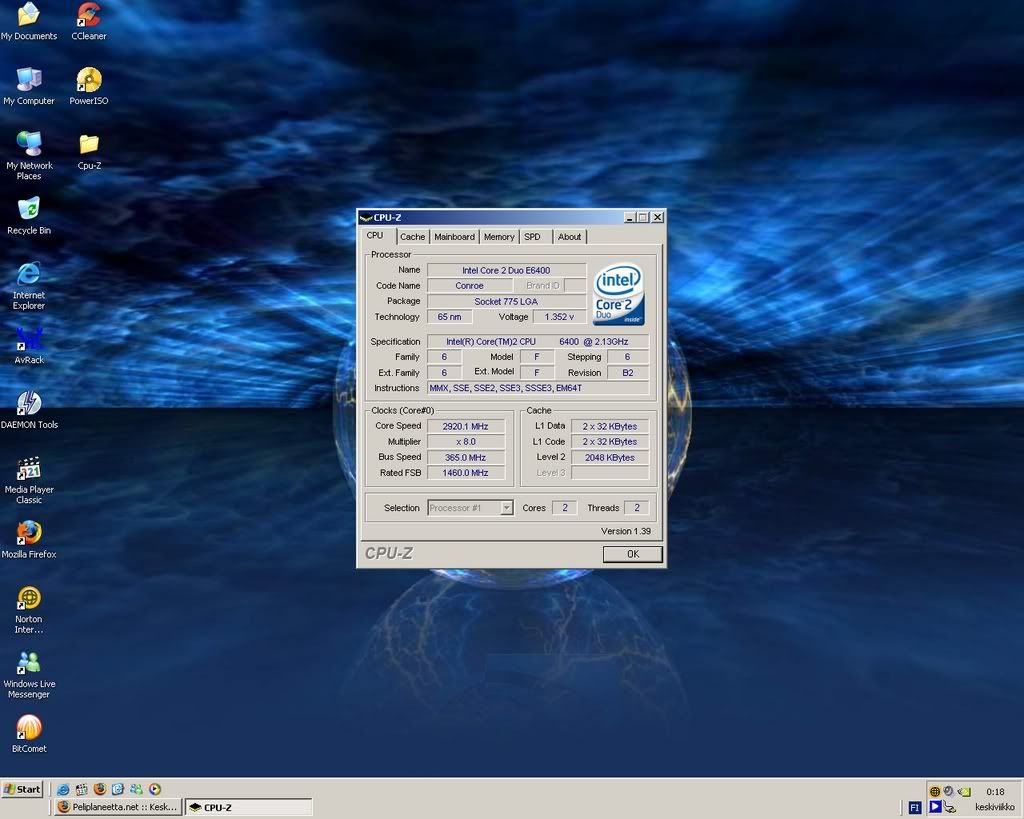Click the Recycle Bin icon
The image size is (1024, 819).
(29, 210)
